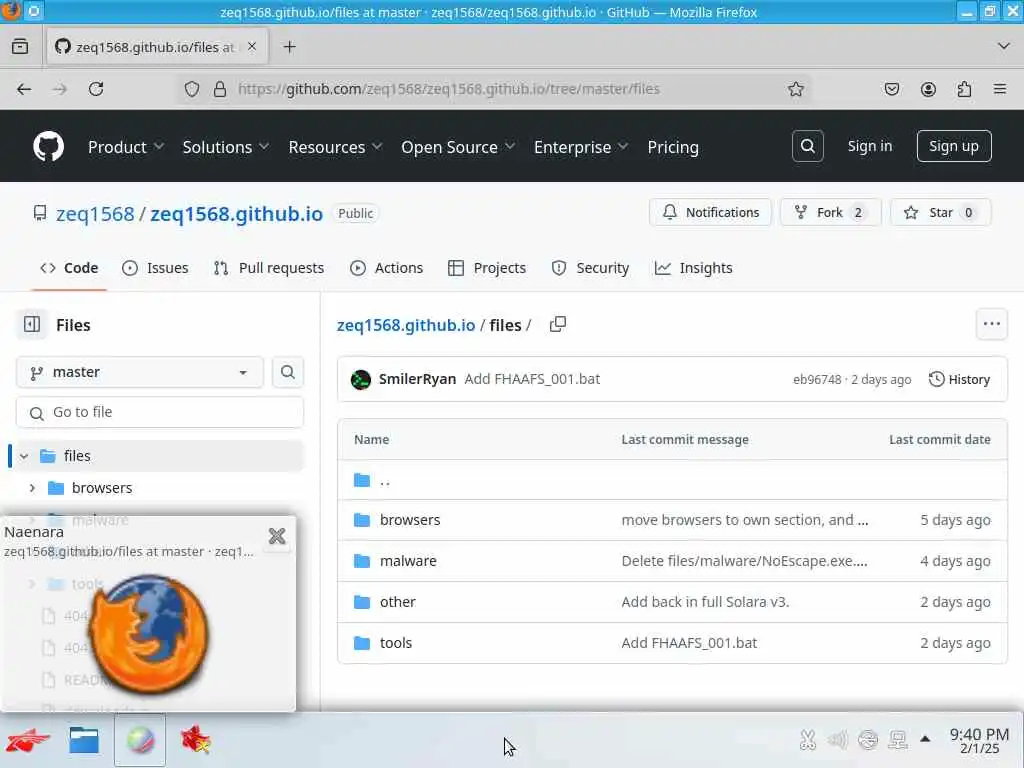Open the recent tabs view icon in the tab bar
This screenshot has width=1024, height=768.
point(20,47)
